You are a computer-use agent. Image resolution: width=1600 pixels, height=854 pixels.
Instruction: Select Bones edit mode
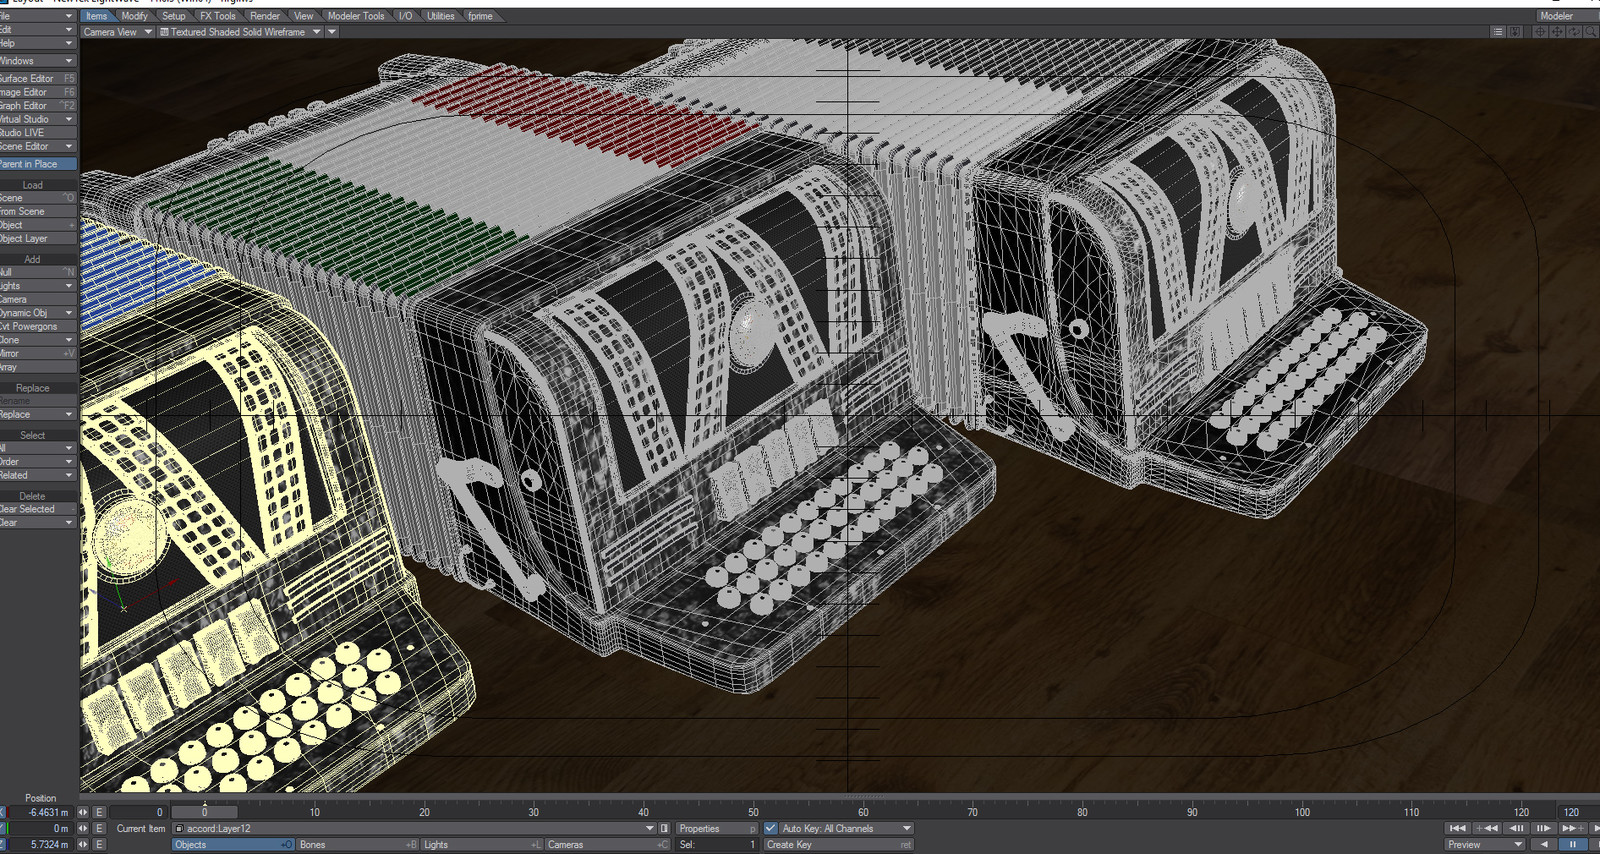358,844
